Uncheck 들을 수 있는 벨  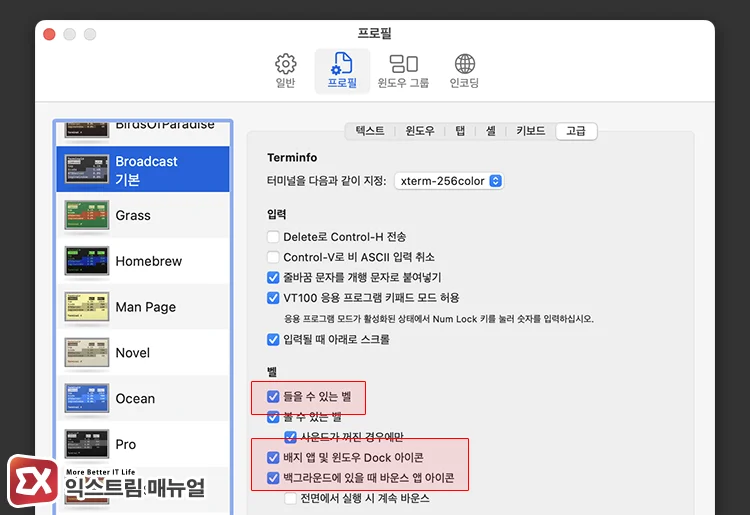point(273,396)
